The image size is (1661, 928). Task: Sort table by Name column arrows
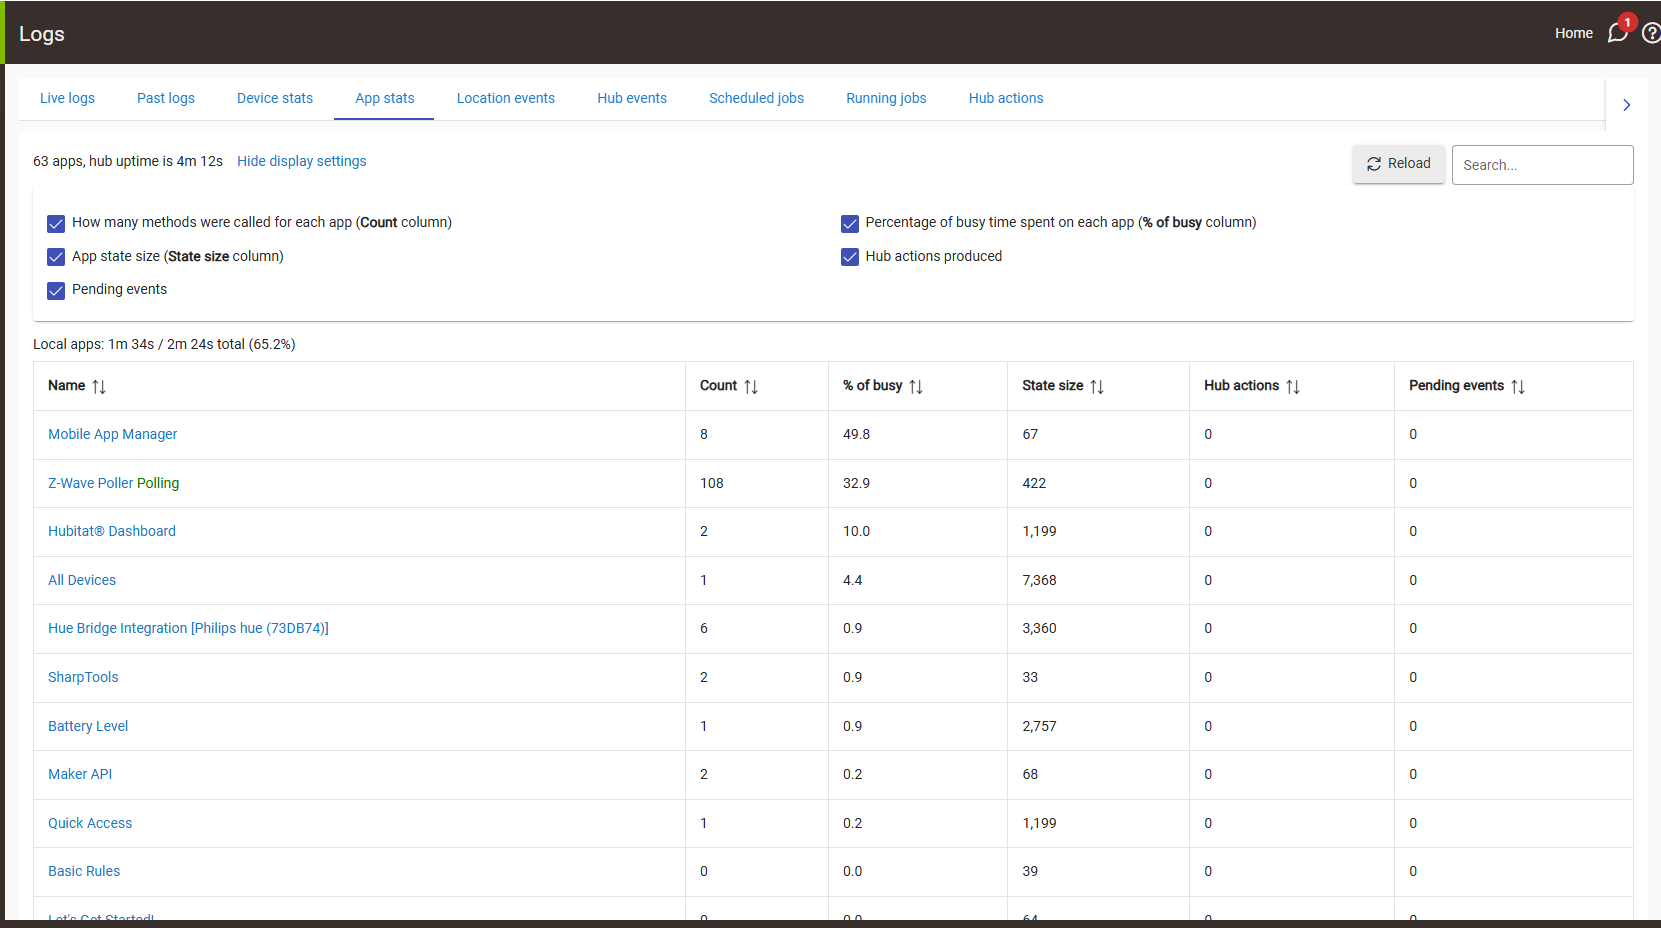[99, 387]
